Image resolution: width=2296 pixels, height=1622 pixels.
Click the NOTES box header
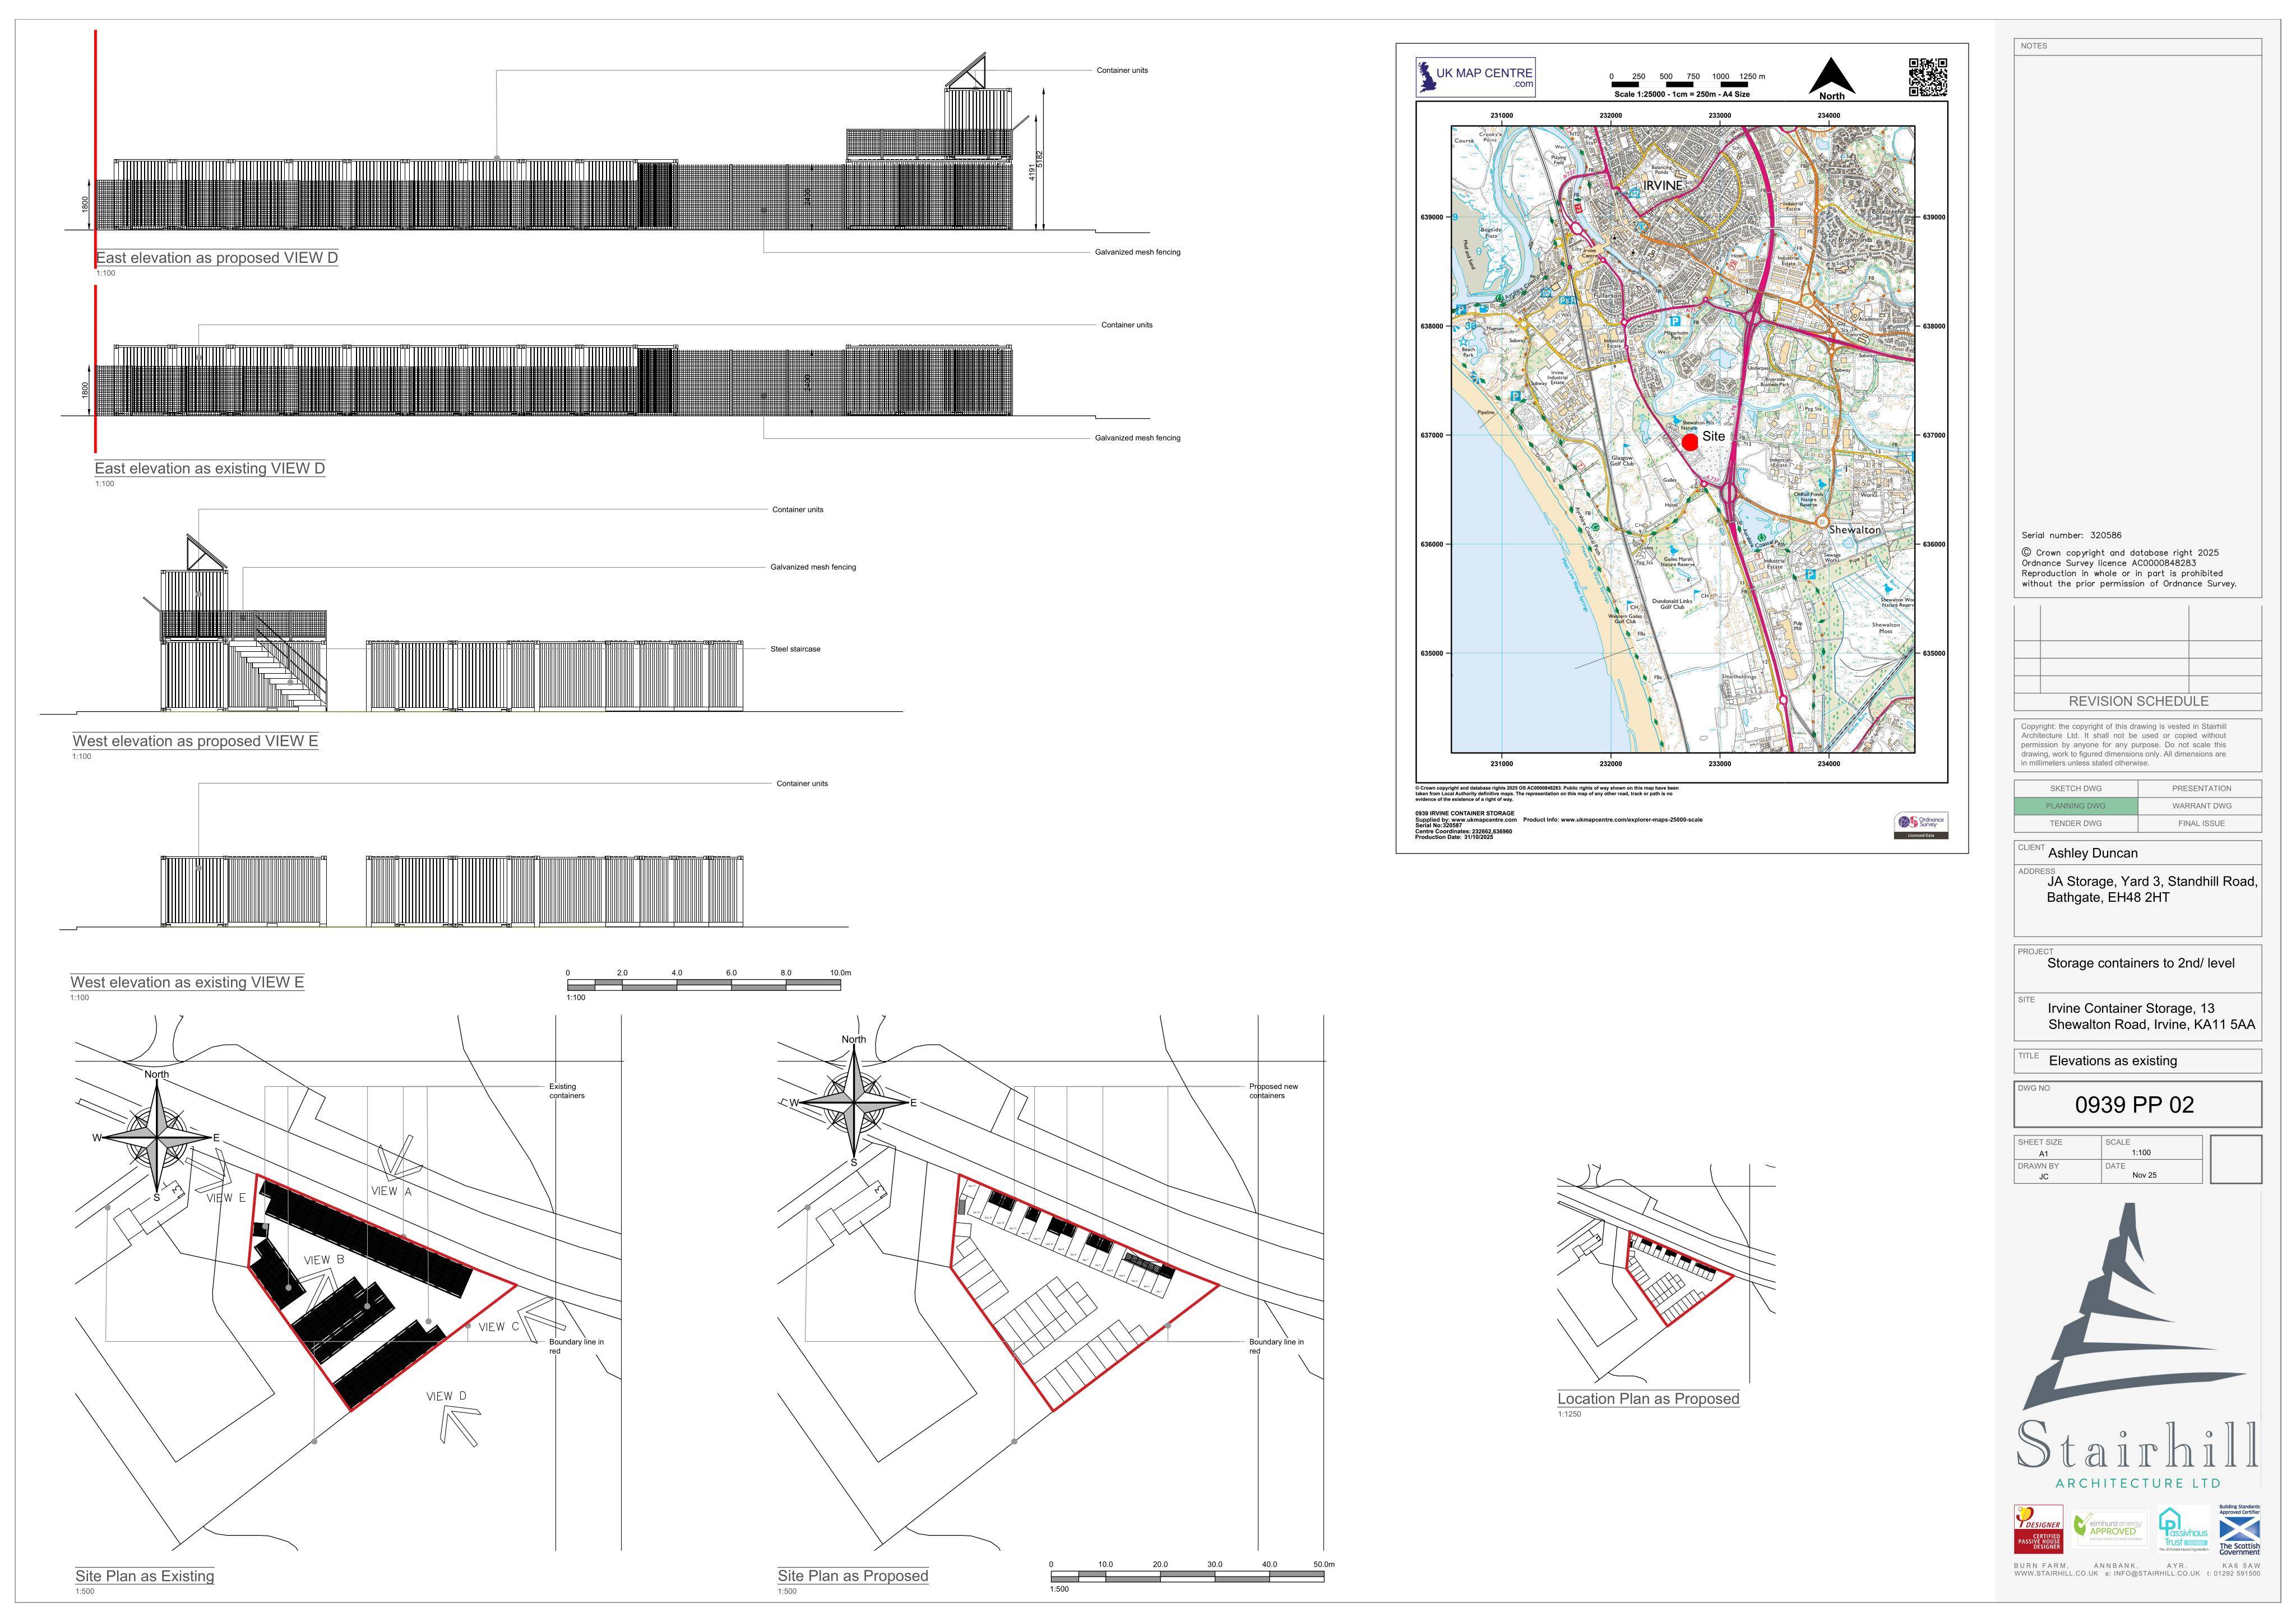click(2137, 46)
